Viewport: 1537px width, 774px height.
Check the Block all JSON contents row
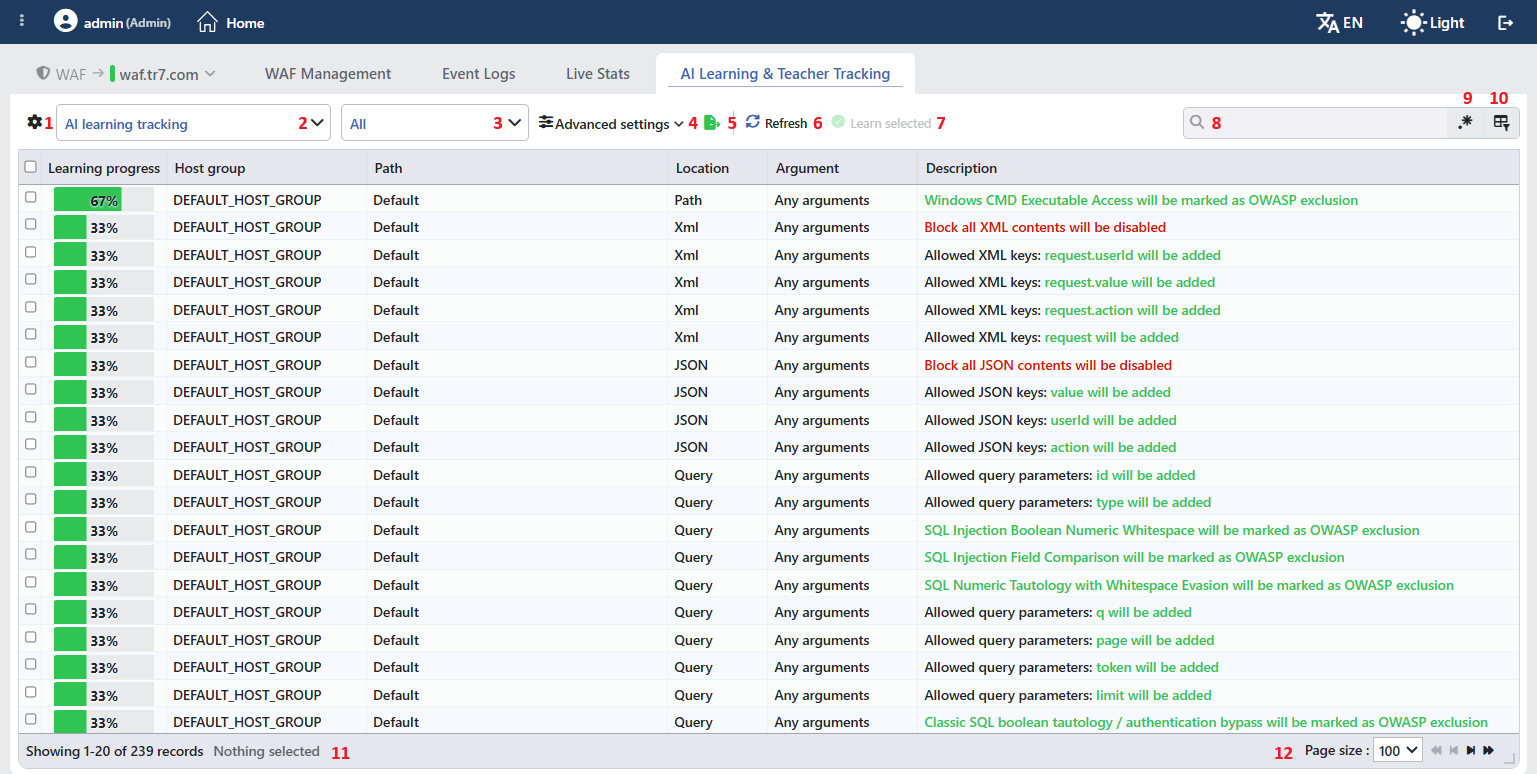point(31,363)
